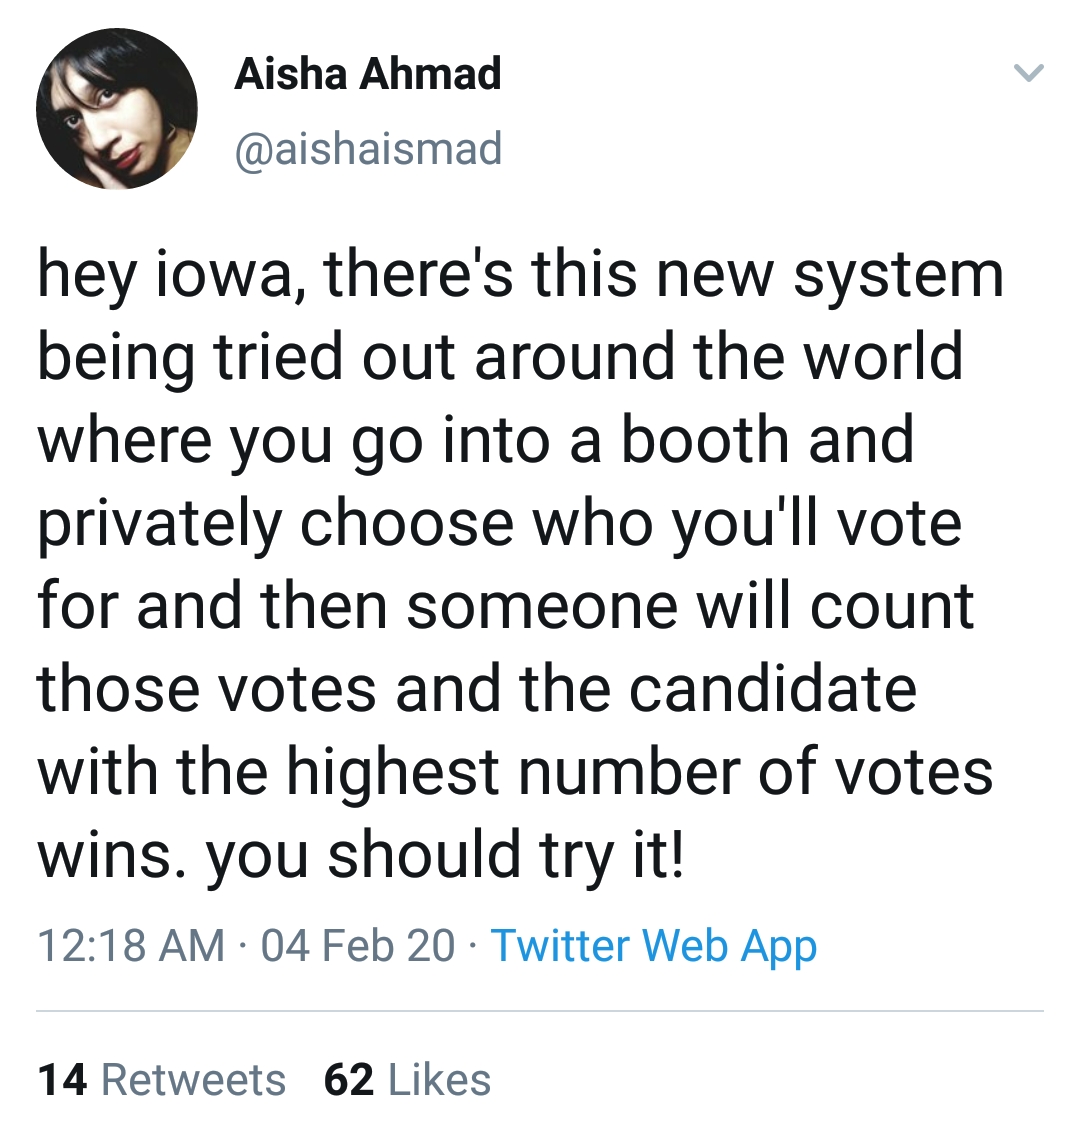
Task: View the 14 Retweets list
Action: coord(162,1080)
